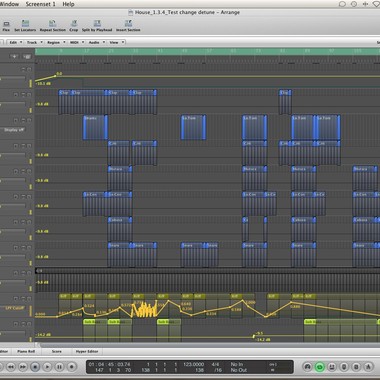380x380 pixels.
Task: Click the bar position 147 1 3 70
Action: 112,370
